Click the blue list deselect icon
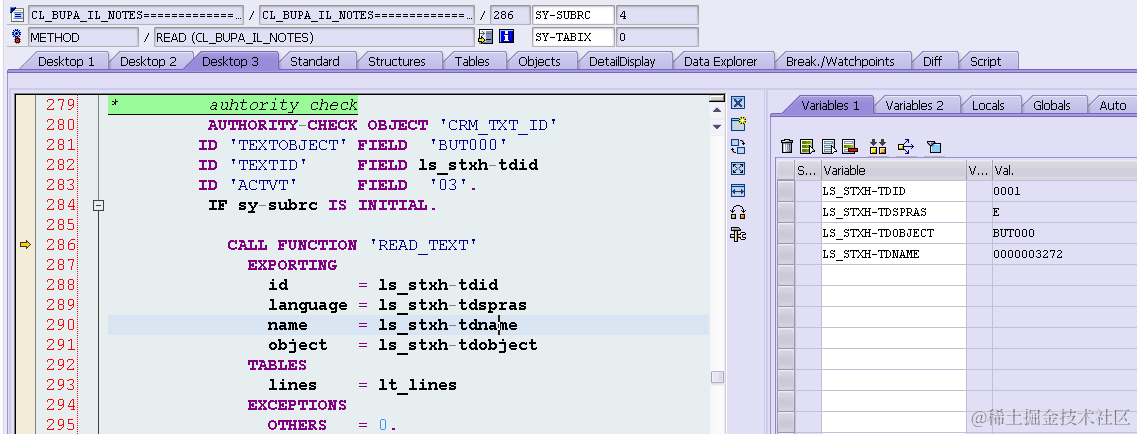Viewport: 1137px width, 434px height. pos(829,146)
